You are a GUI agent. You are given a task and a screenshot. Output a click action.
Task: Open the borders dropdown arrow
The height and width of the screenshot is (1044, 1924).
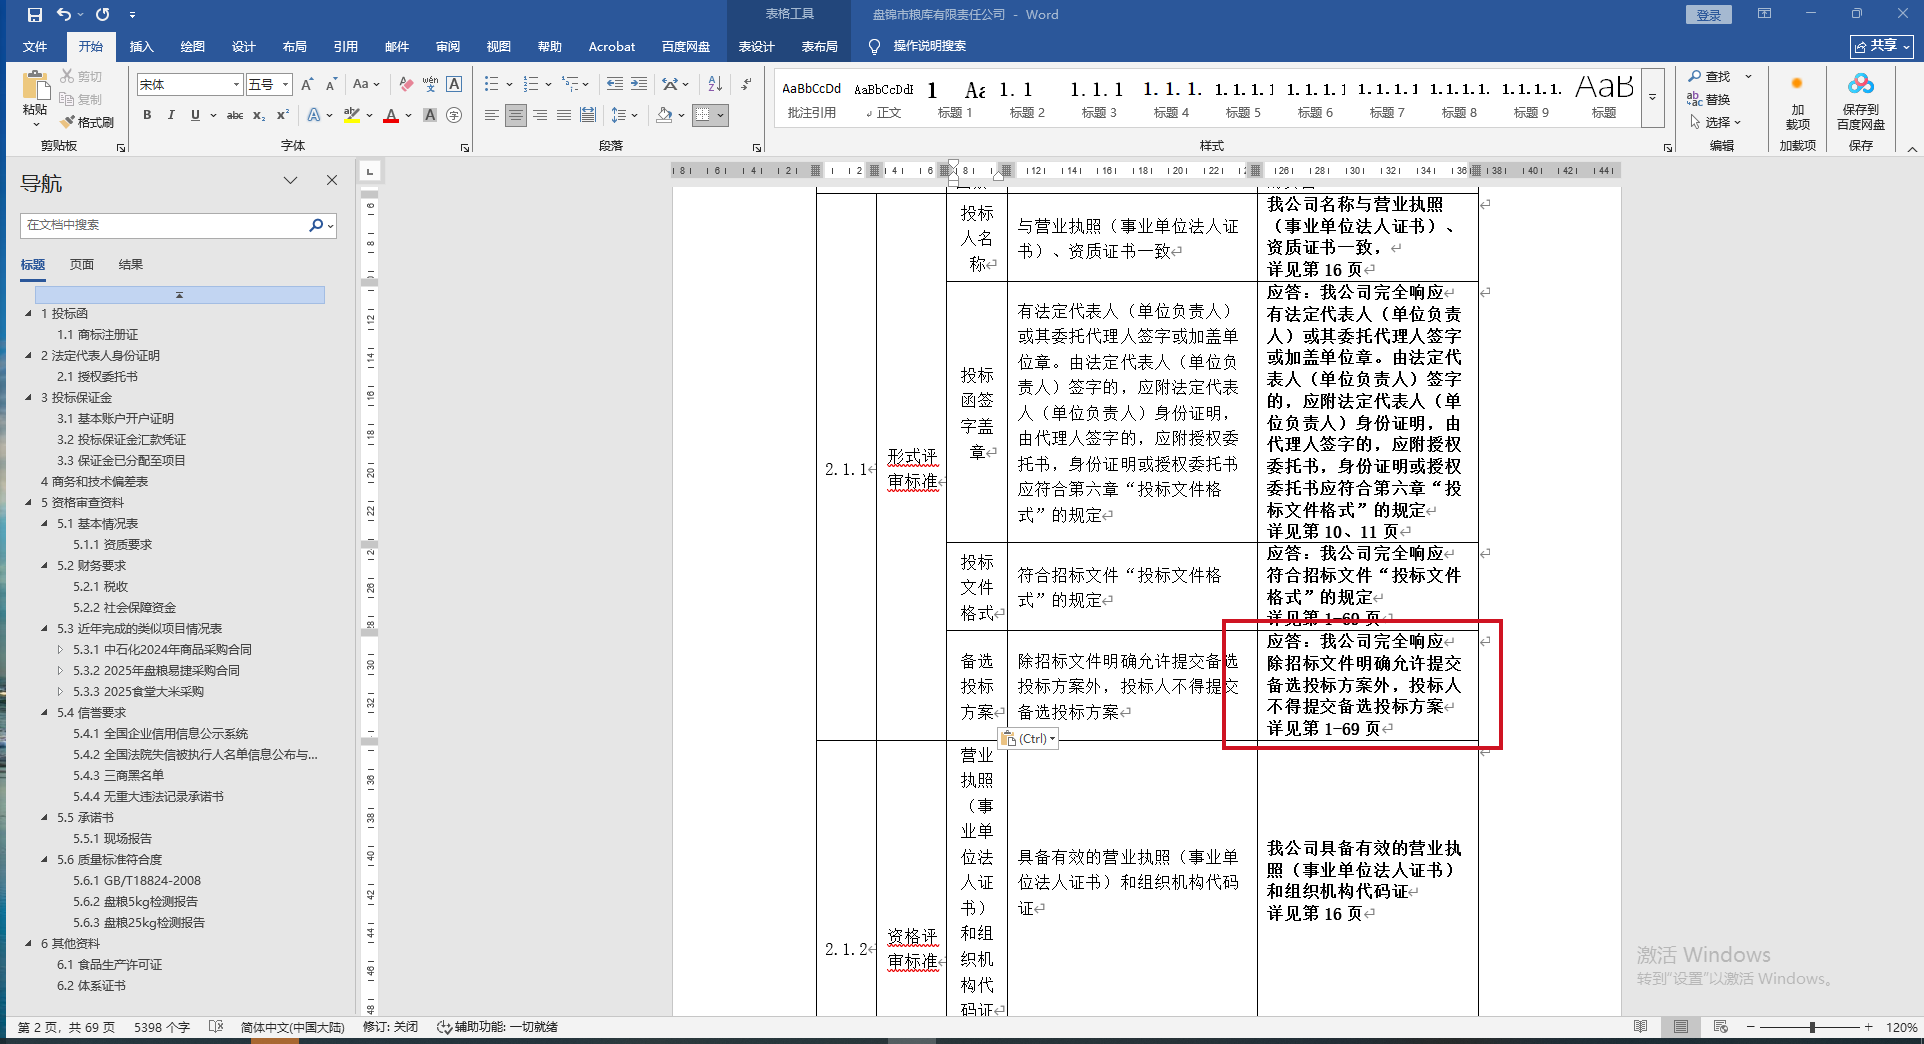(720, 115)
